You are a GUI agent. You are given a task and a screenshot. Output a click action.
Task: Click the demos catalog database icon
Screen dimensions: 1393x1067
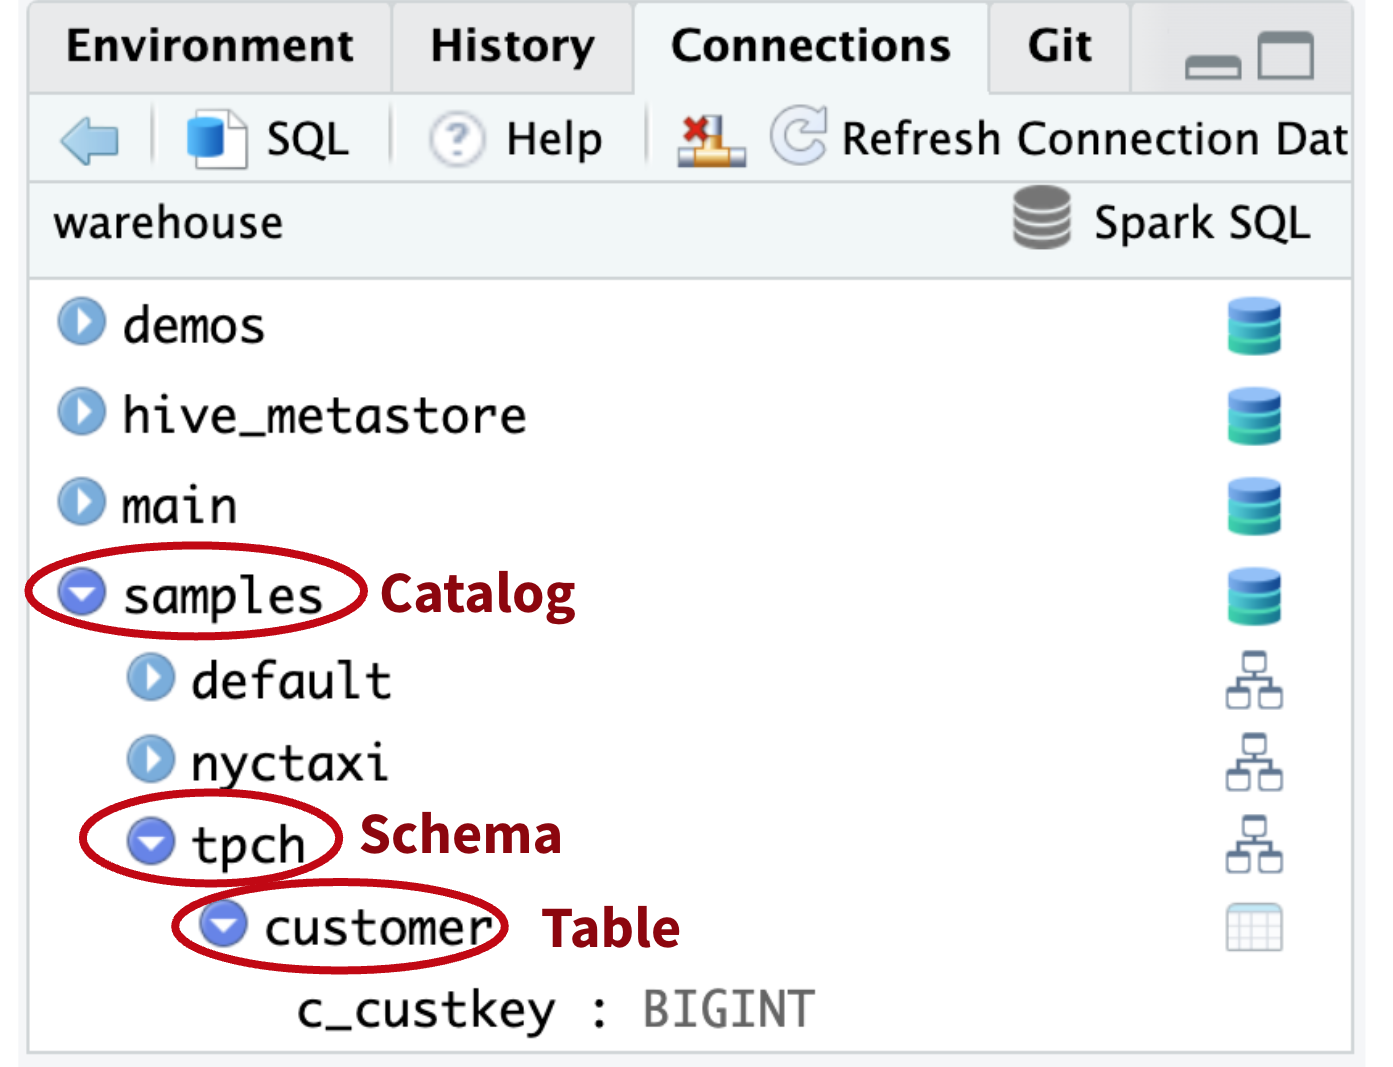(1254, 326)
